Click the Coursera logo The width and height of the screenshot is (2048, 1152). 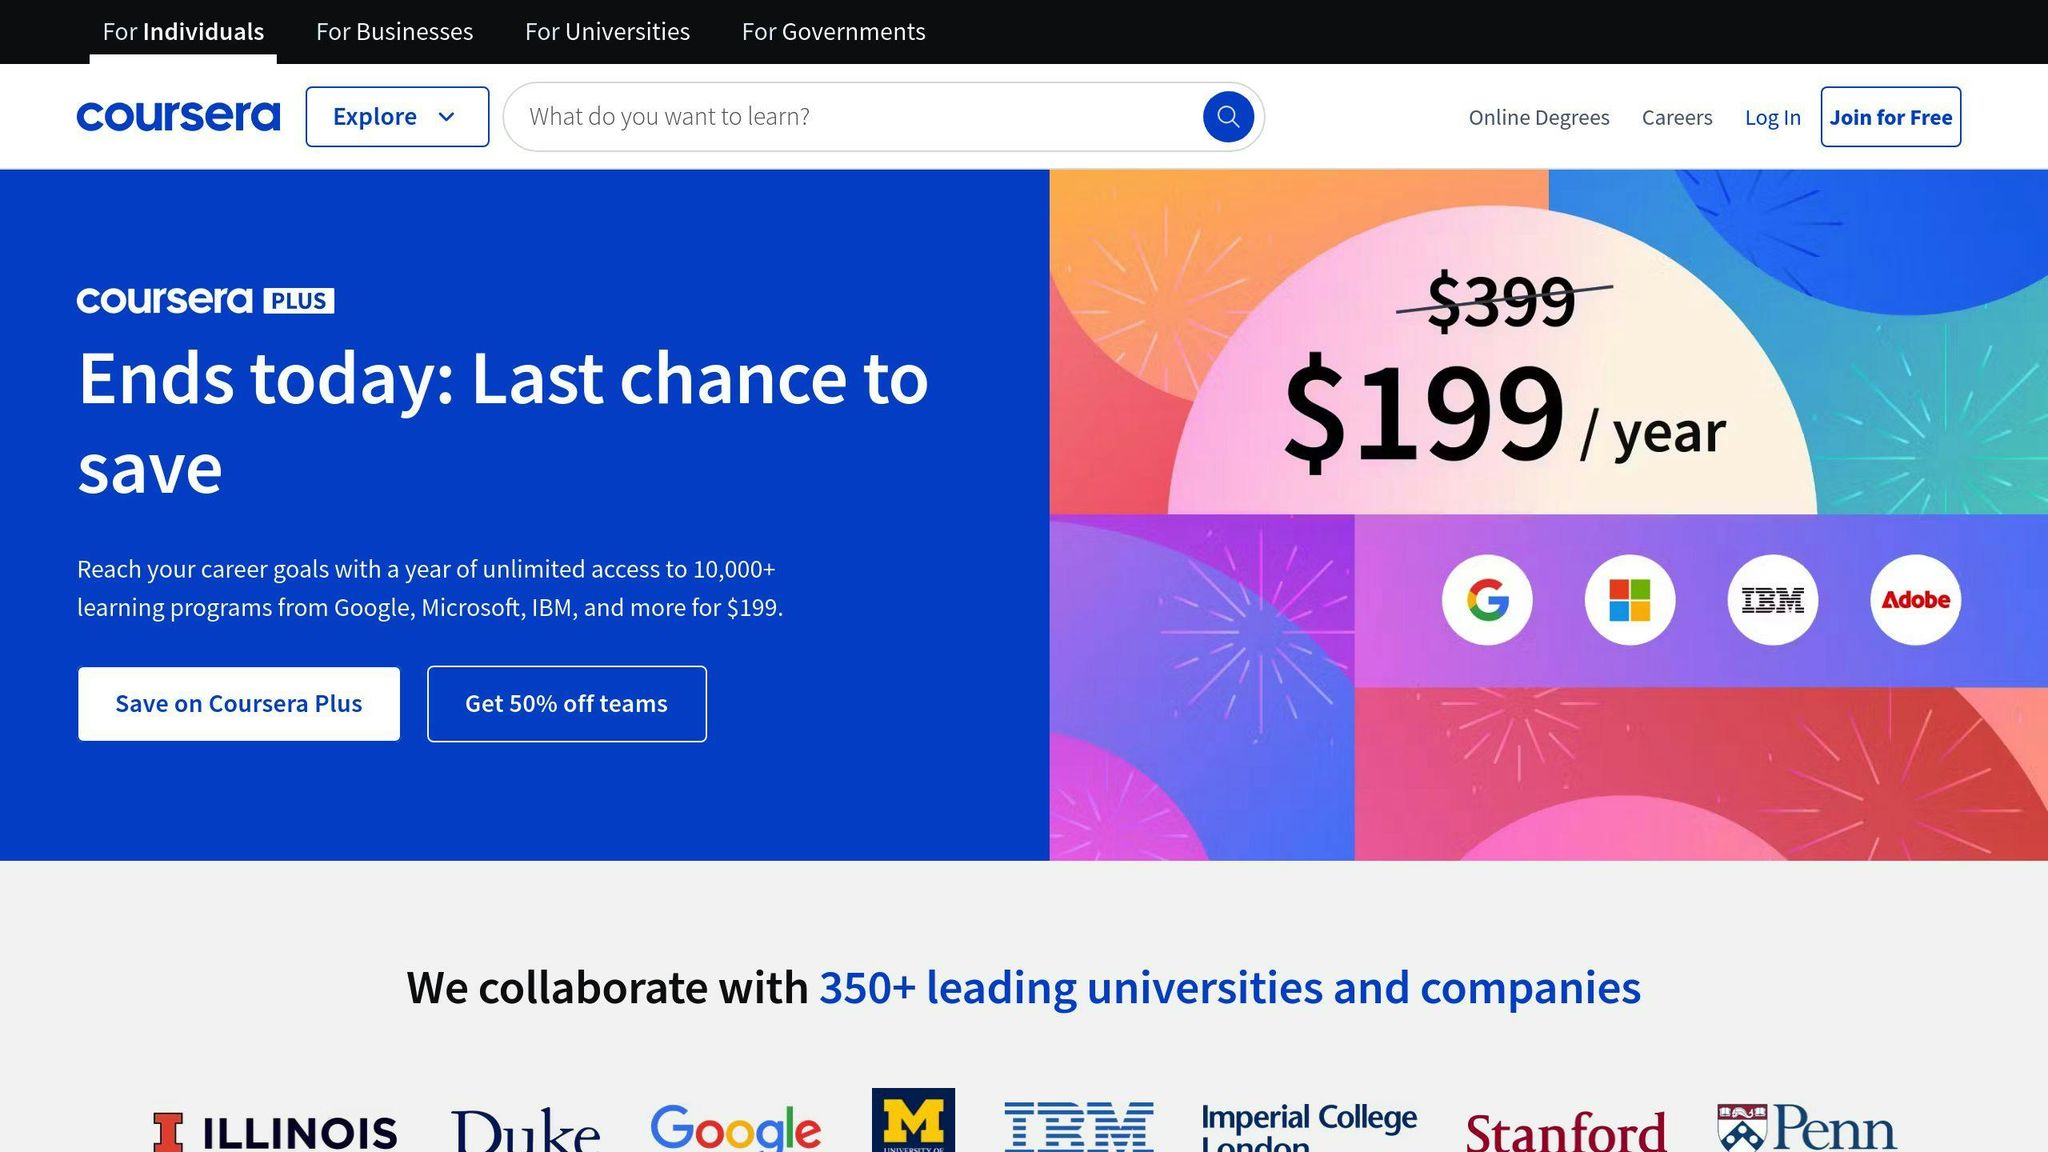coord(178,116)
